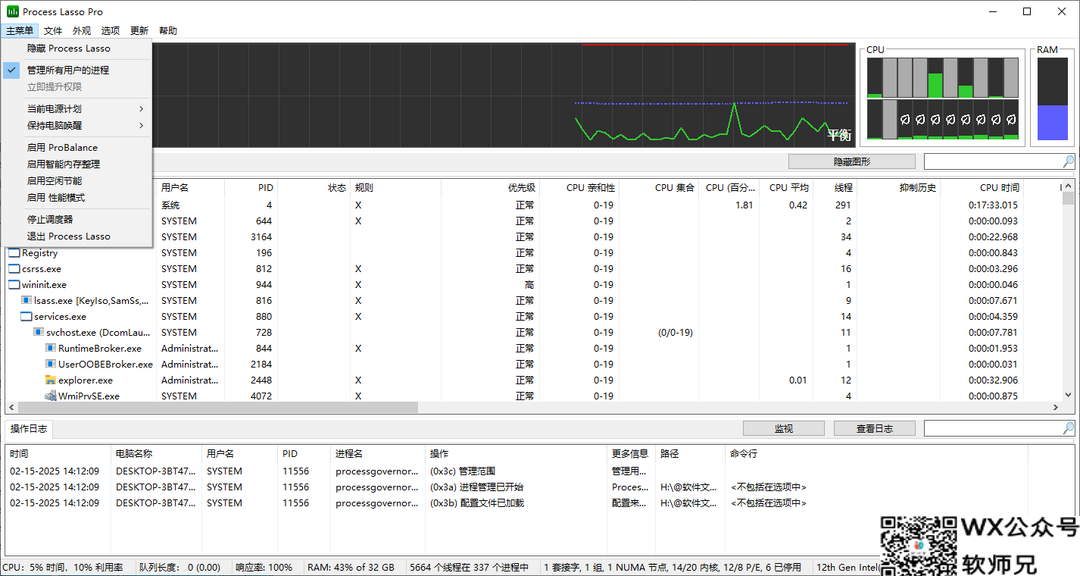Open logs with the 查看日志 button
Image resolution: width=1080 pixels, height=576 pixels.
coord(875,429)
